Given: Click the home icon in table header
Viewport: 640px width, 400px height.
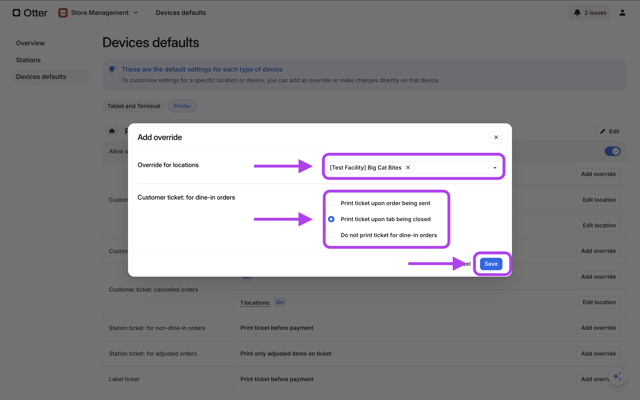Looking at the screenshot, I should point(112,131).
